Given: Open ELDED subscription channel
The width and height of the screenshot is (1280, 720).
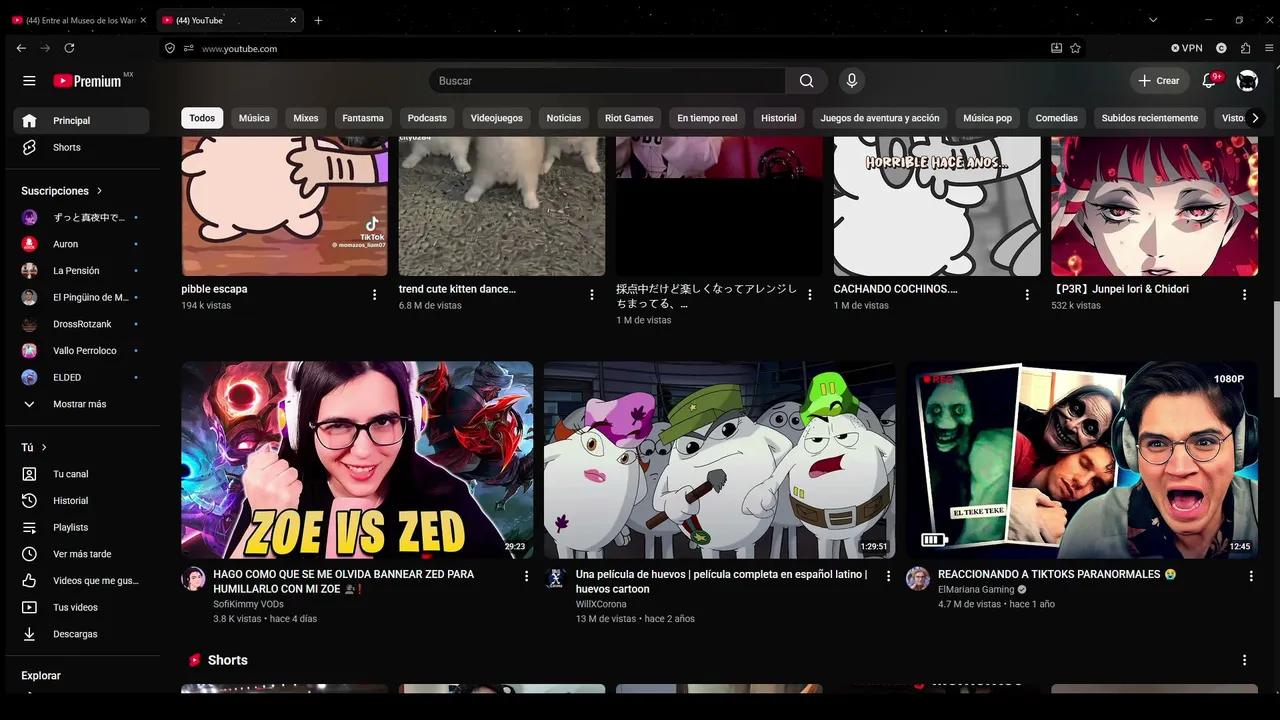Looking at the screenshot, I should click(x=81, y=377).
